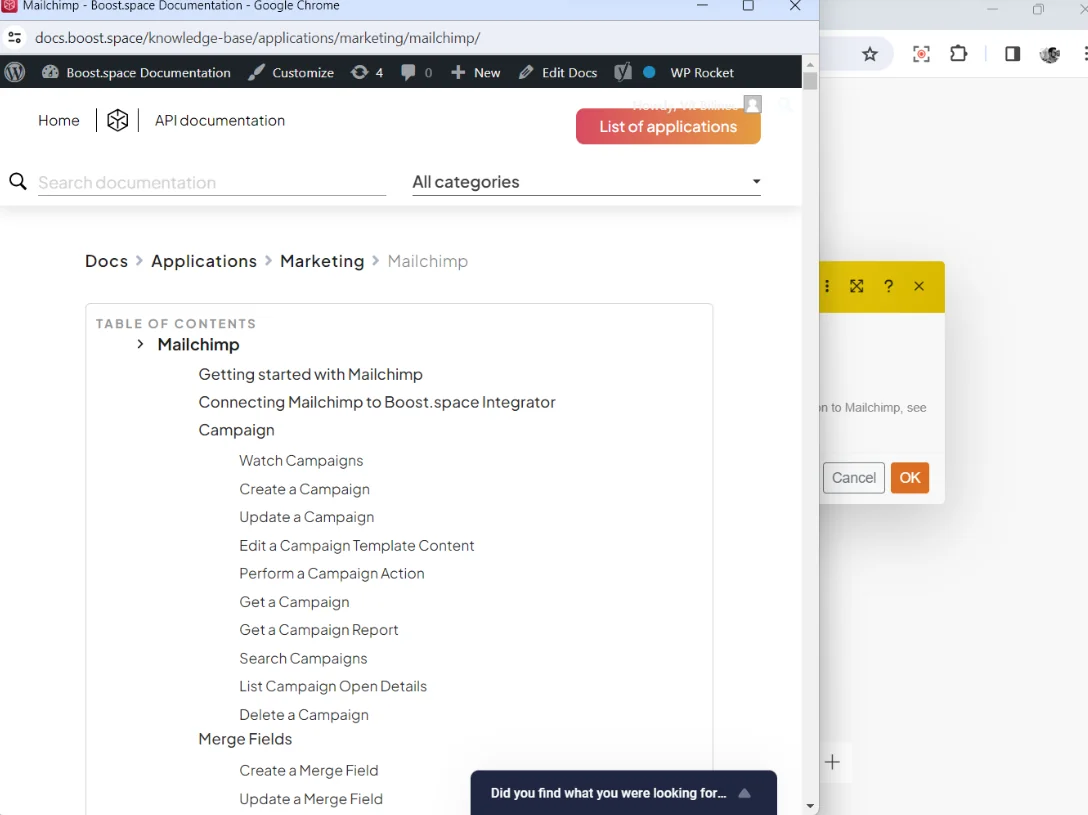This screenshot has width=1088, height=815.
Task: Click the scrollbar down arrow
Action: point(810,806)
